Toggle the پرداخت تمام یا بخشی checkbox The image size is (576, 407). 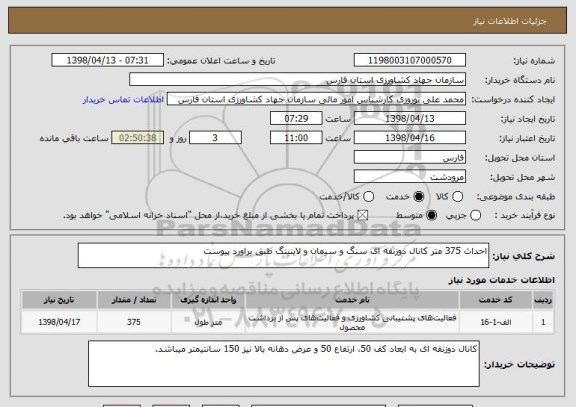(x=363, y=215)
